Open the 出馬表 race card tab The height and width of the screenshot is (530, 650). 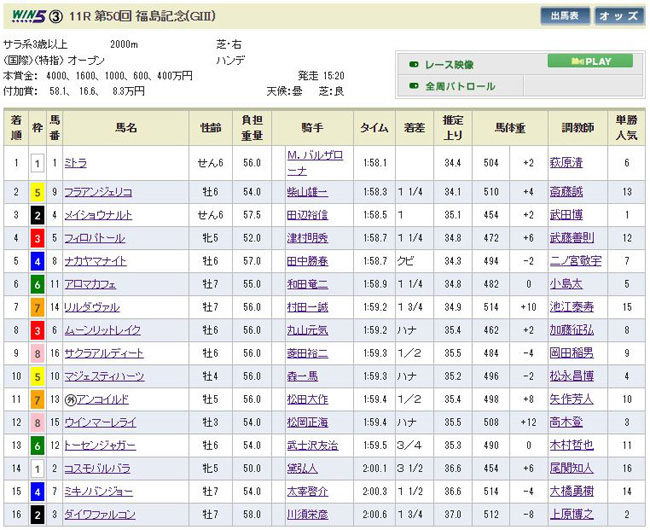[x=564, y=17]
